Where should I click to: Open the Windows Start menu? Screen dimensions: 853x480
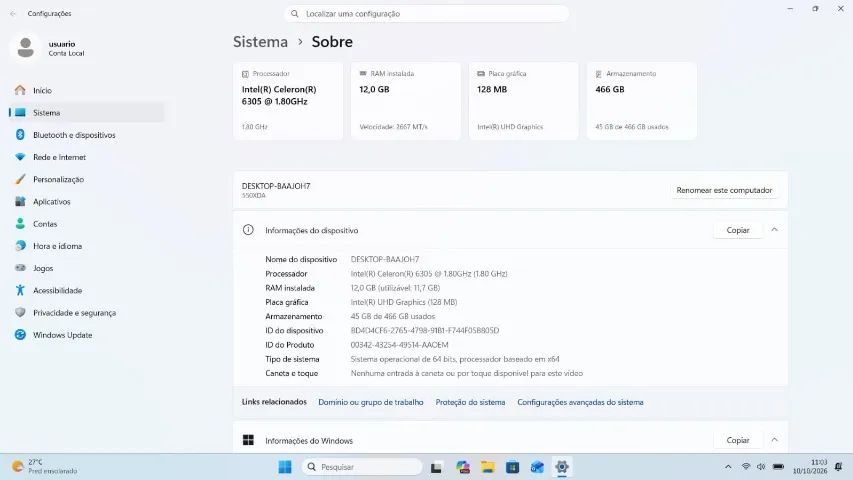point(285,467)
